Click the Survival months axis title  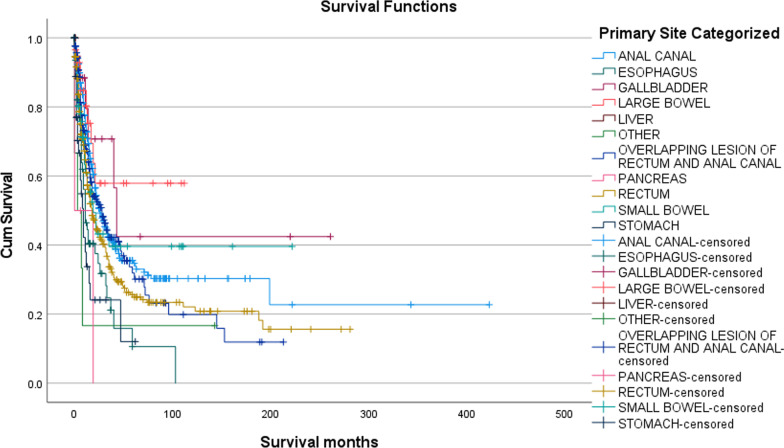pyautogui.click(x=310, y=439)
